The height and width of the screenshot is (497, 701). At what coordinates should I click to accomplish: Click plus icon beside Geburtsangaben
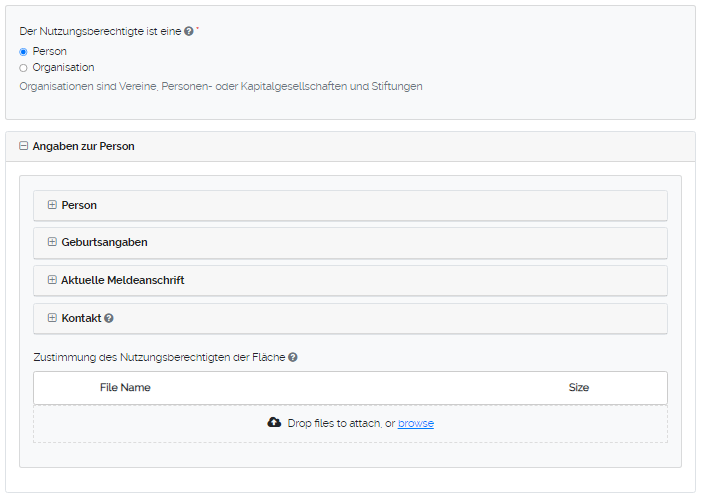(52, 242)
